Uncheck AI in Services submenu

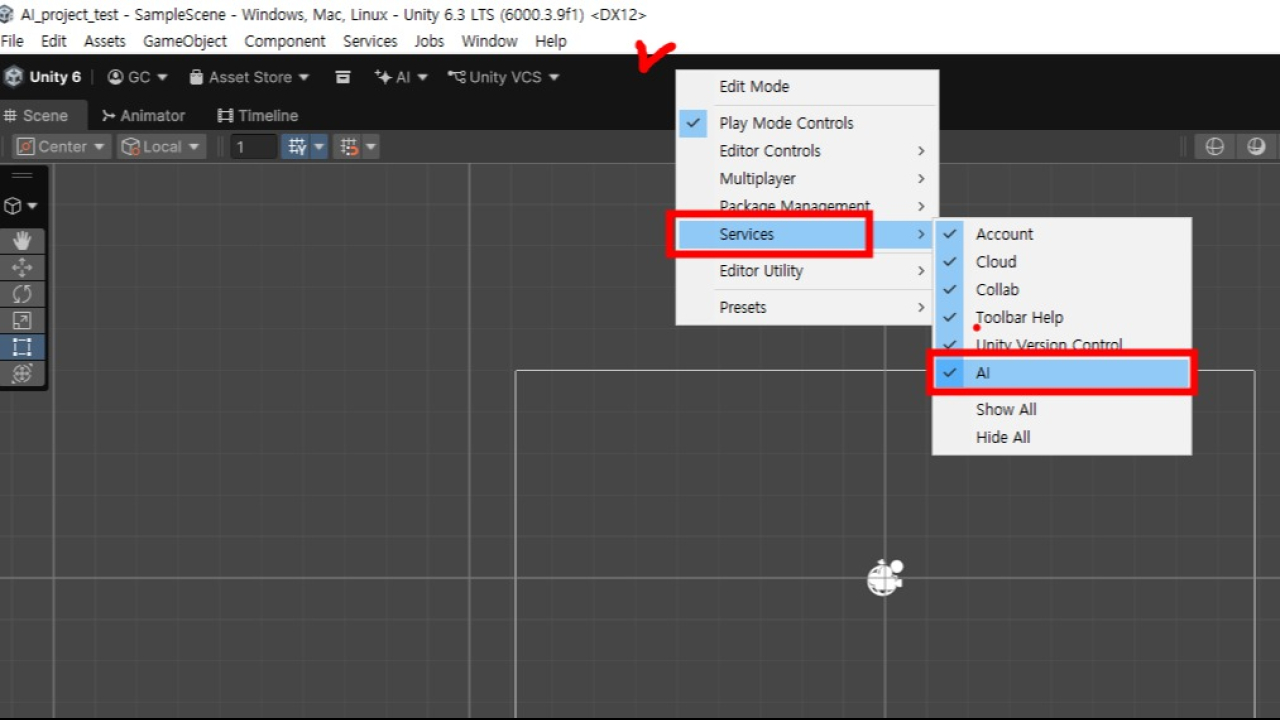(x=1060, y=373)
